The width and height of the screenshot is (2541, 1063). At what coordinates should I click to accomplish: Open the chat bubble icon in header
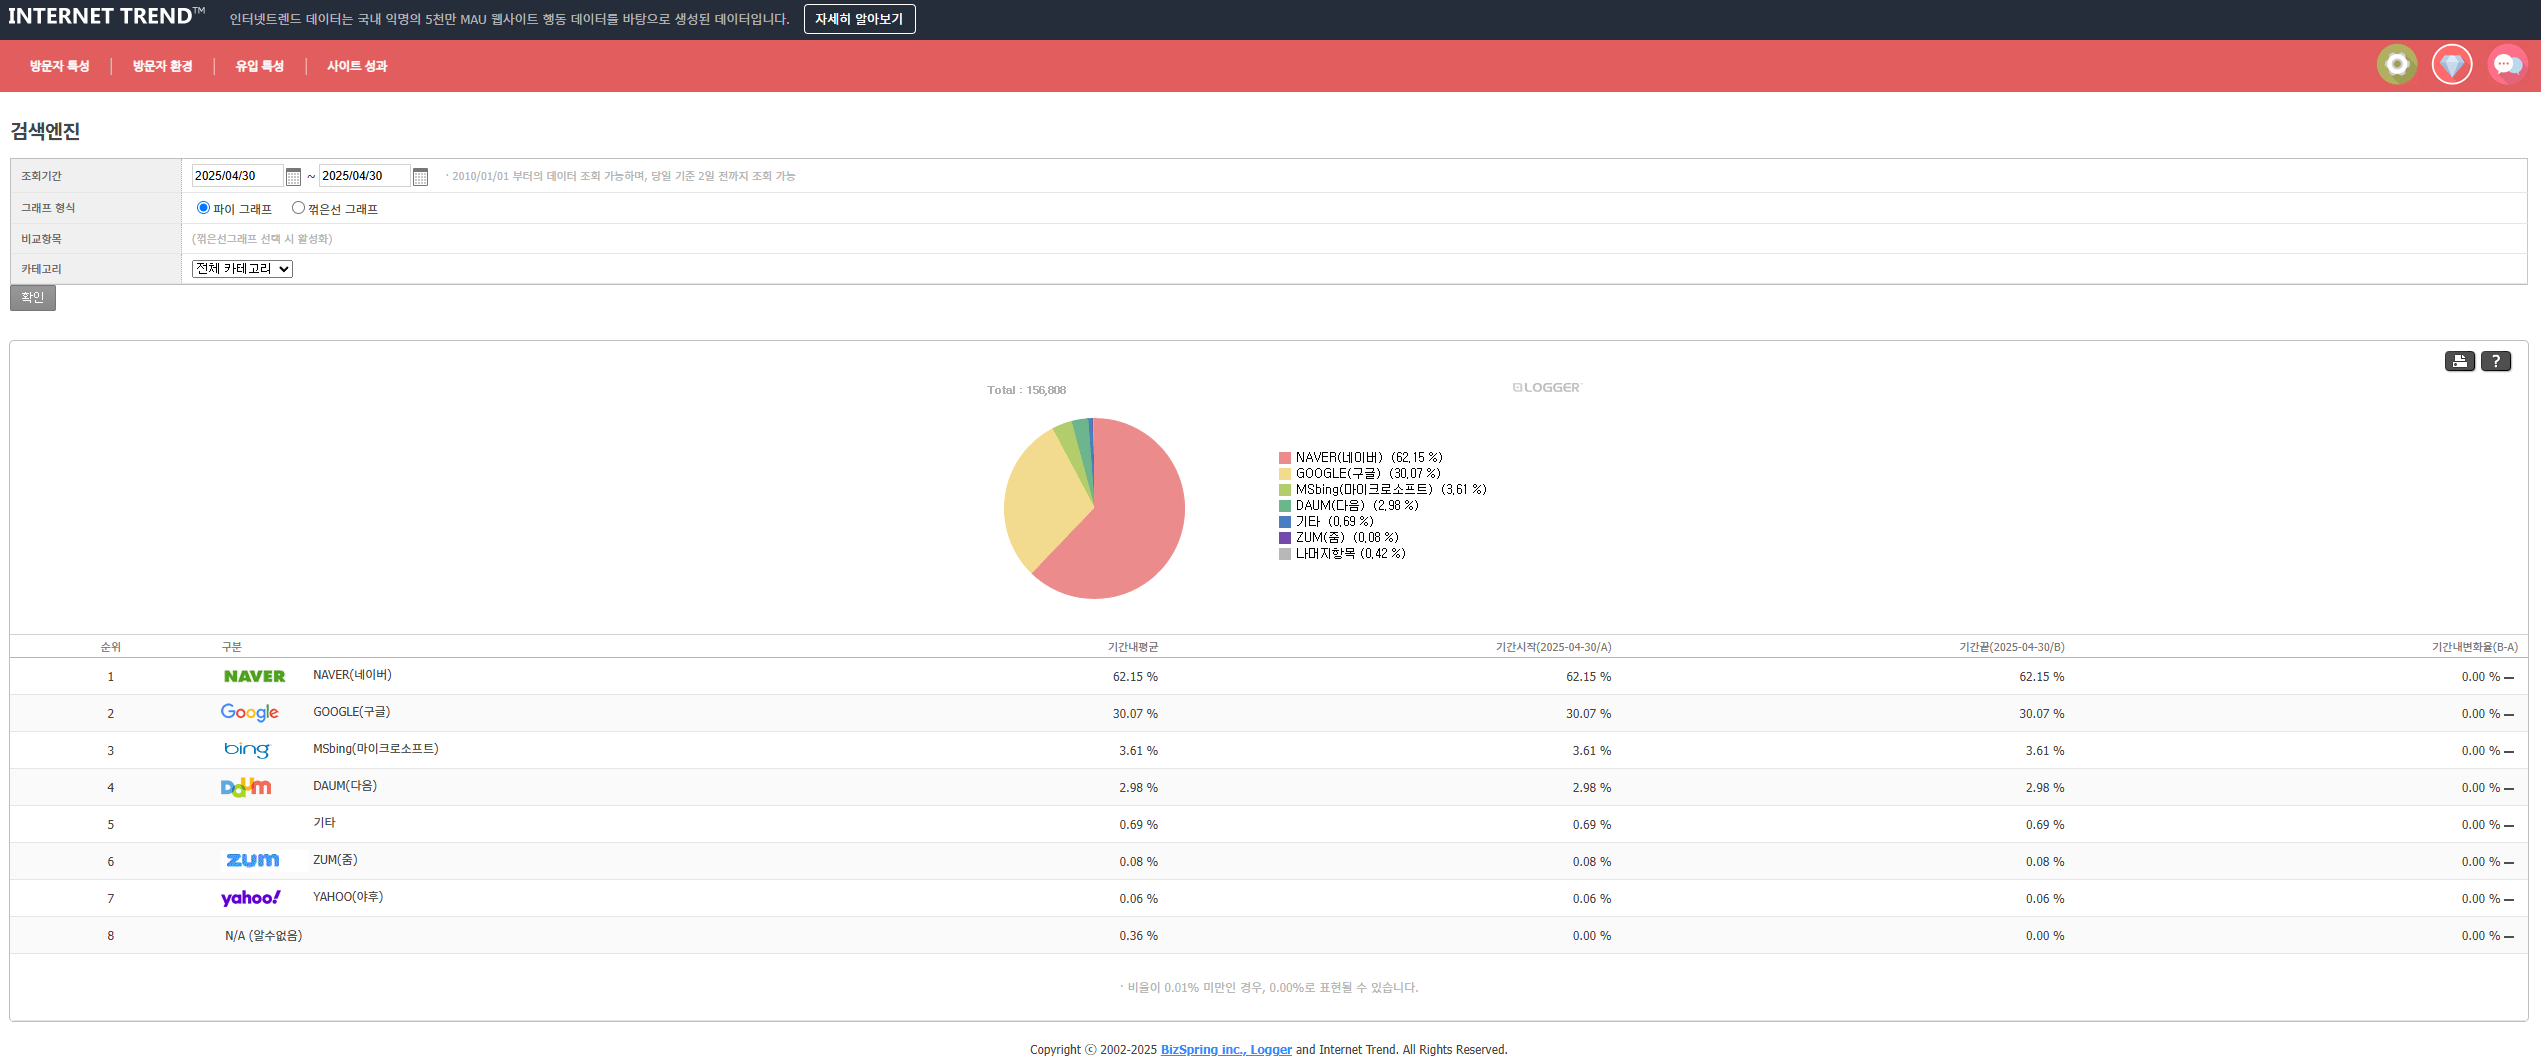pos(2506,65)
